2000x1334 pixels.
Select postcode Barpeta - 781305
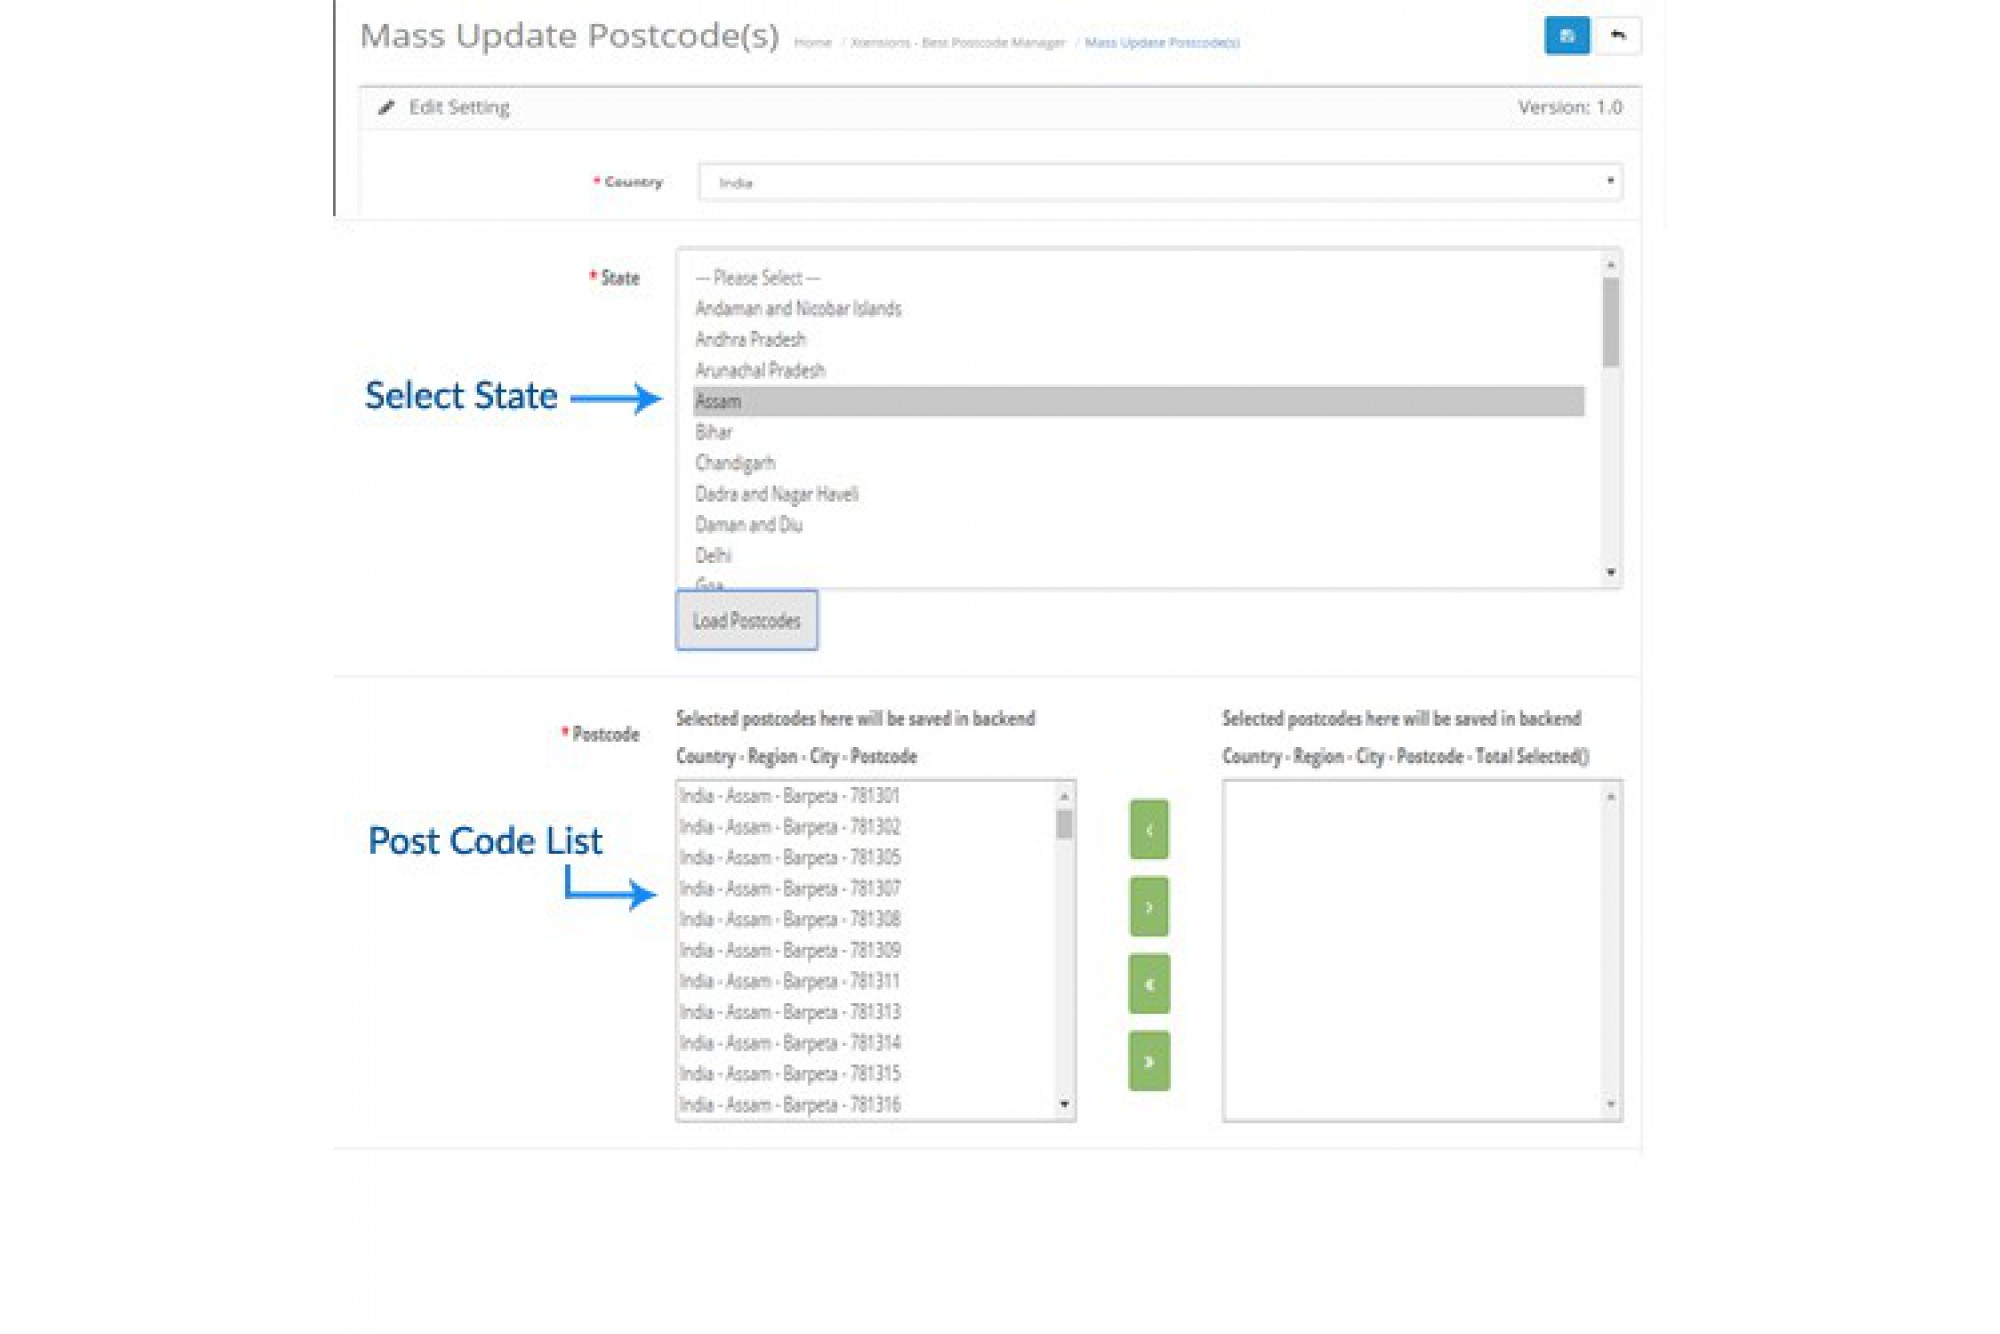[866, 858]
